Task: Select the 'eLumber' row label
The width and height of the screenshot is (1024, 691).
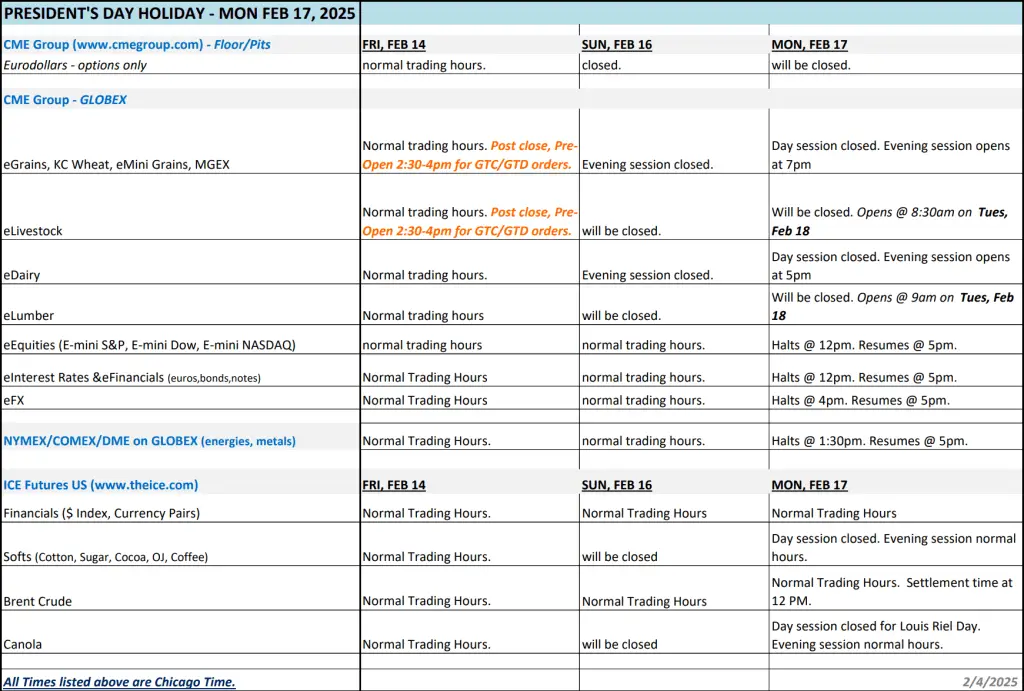Action: [x=29, y=315]
